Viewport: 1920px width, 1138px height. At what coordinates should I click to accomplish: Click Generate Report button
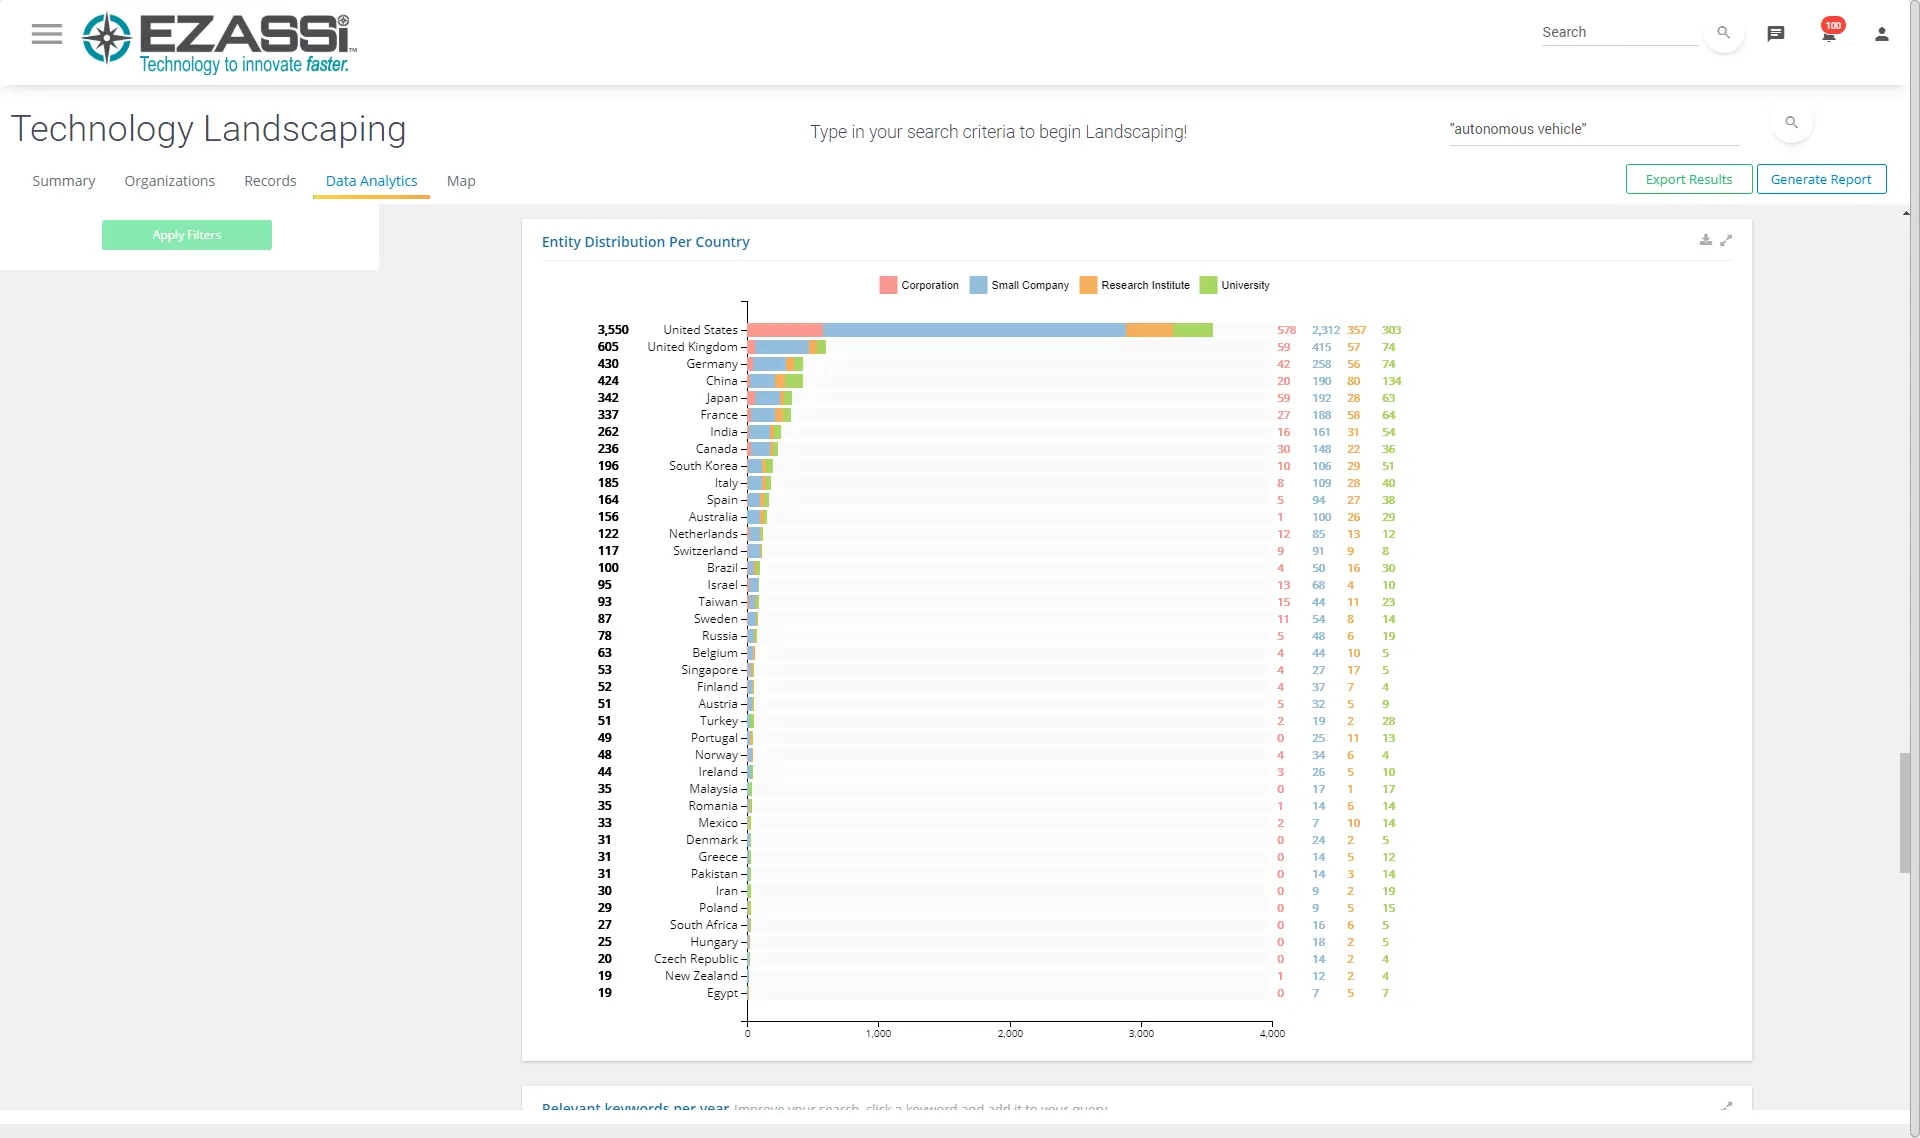click(x=1821, y=179)
